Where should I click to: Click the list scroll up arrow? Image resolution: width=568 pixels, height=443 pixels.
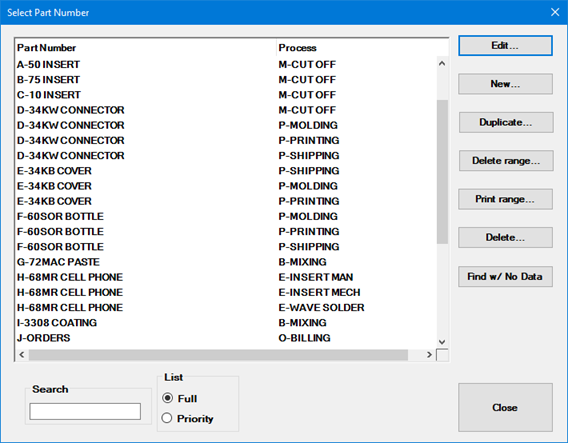(x=442, y=64)
